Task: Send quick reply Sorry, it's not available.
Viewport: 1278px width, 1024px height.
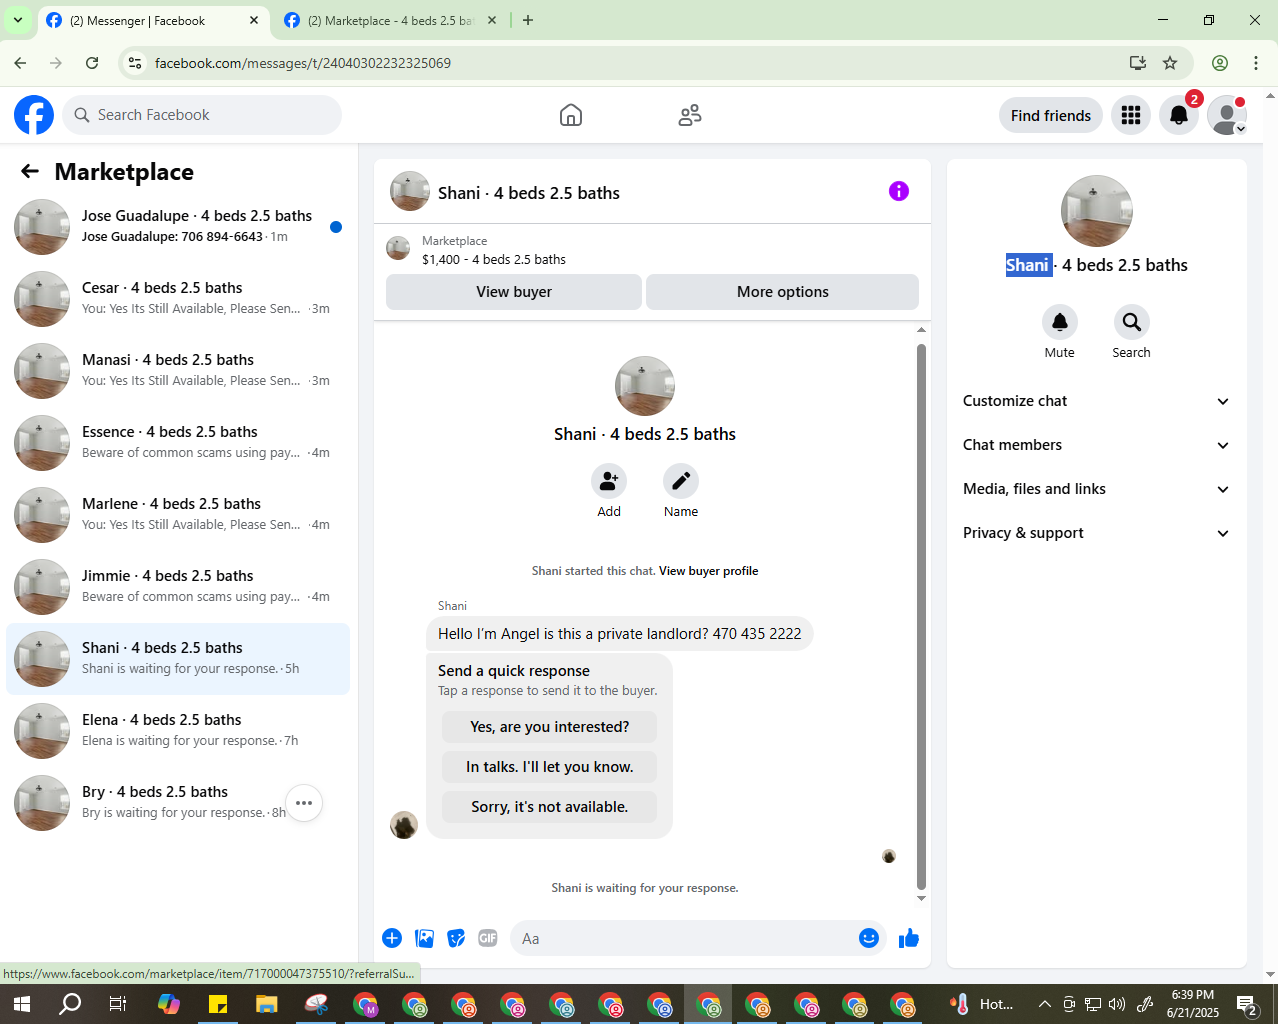Action: (550, 807)
